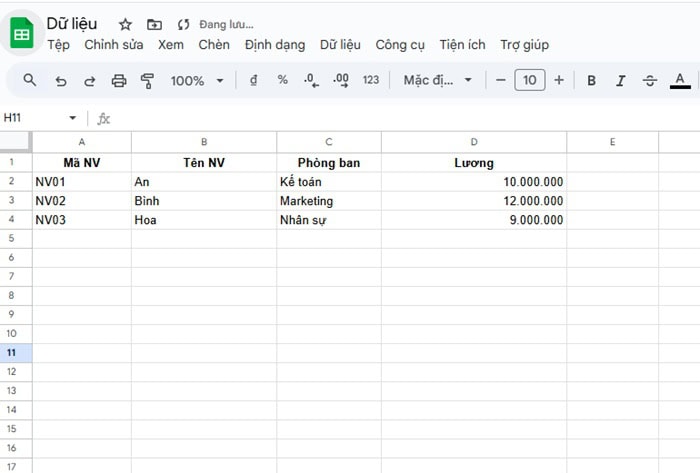Open the 100% zoom dropdown
This screenshot has width=700, height=473.
(196, 81)
